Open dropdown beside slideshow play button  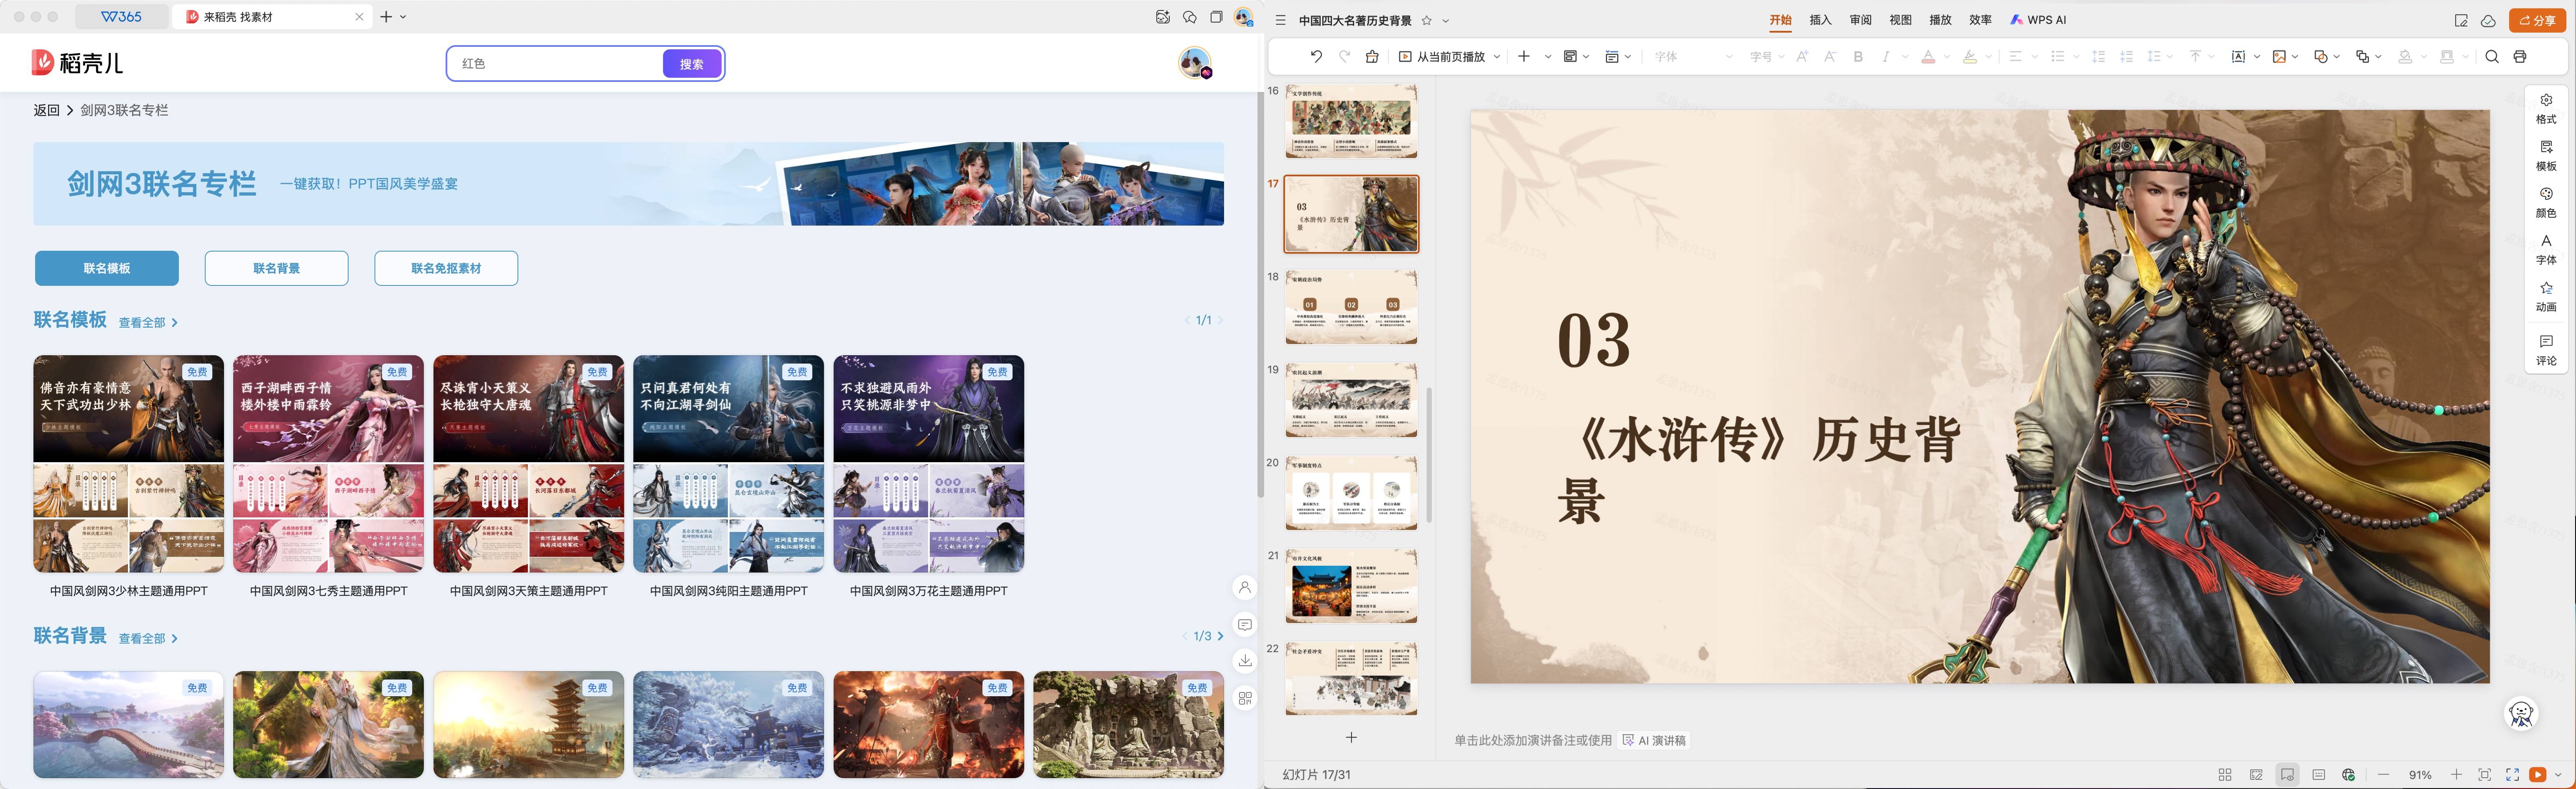[x=2558, y=775]
